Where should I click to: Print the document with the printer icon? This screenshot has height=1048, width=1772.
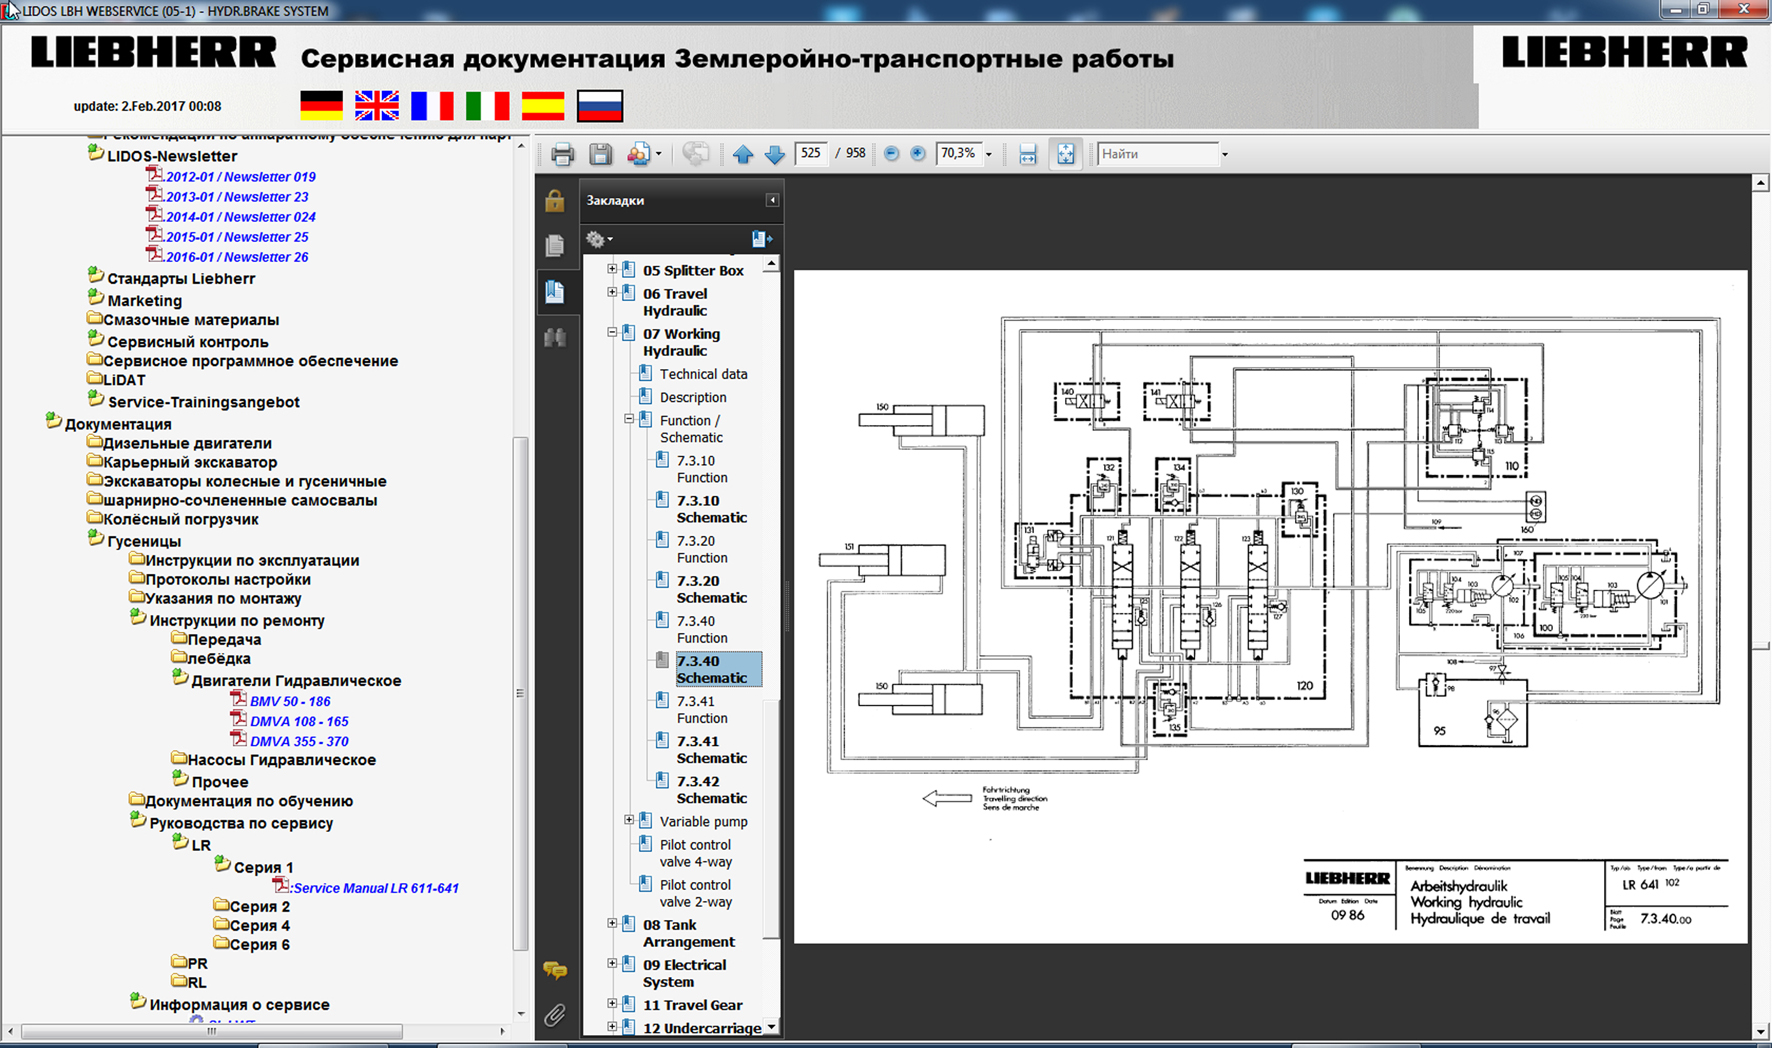coord(562,154)
